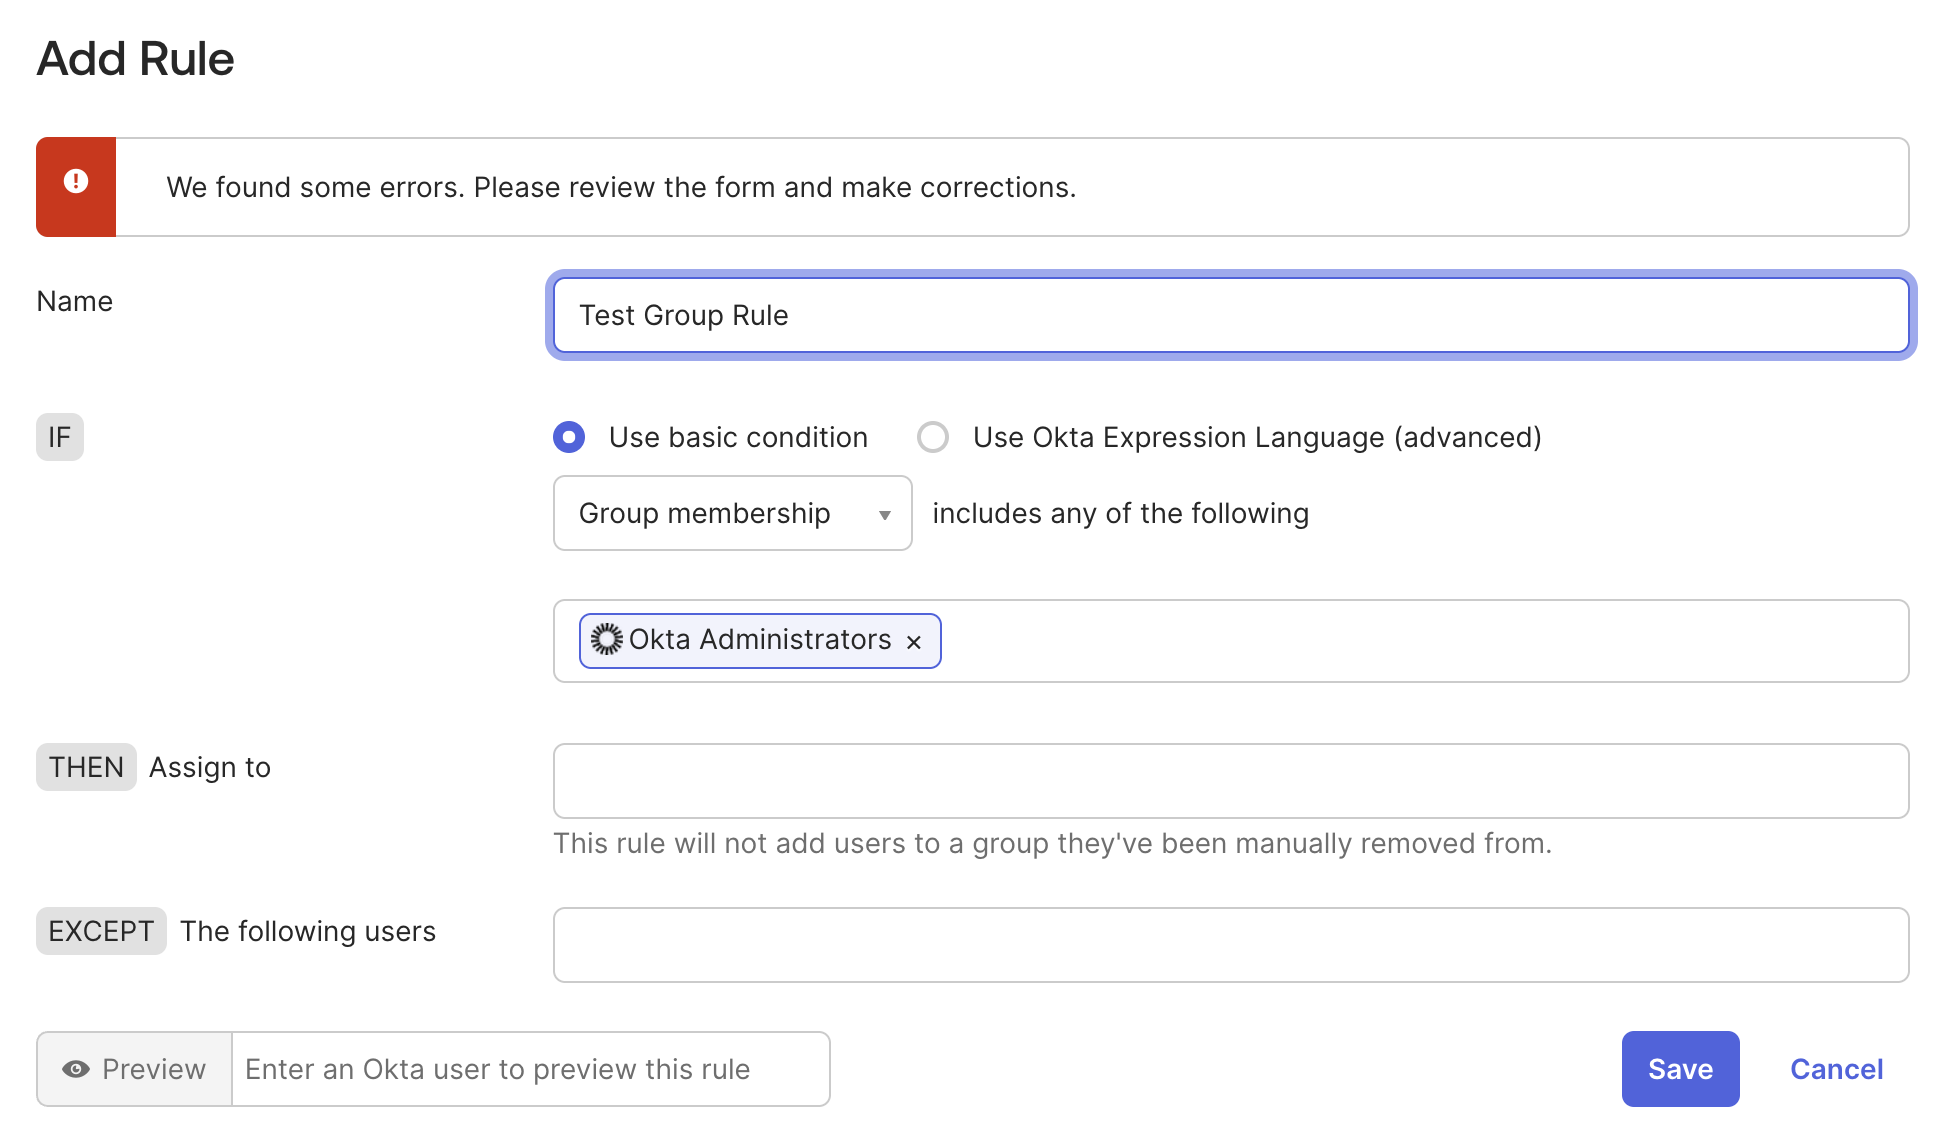The height and width of the screenshot is (1132, 1946).
Task: Select Use Okta Expression Language option
Action: pyautogui.click(x=933, y=437)
